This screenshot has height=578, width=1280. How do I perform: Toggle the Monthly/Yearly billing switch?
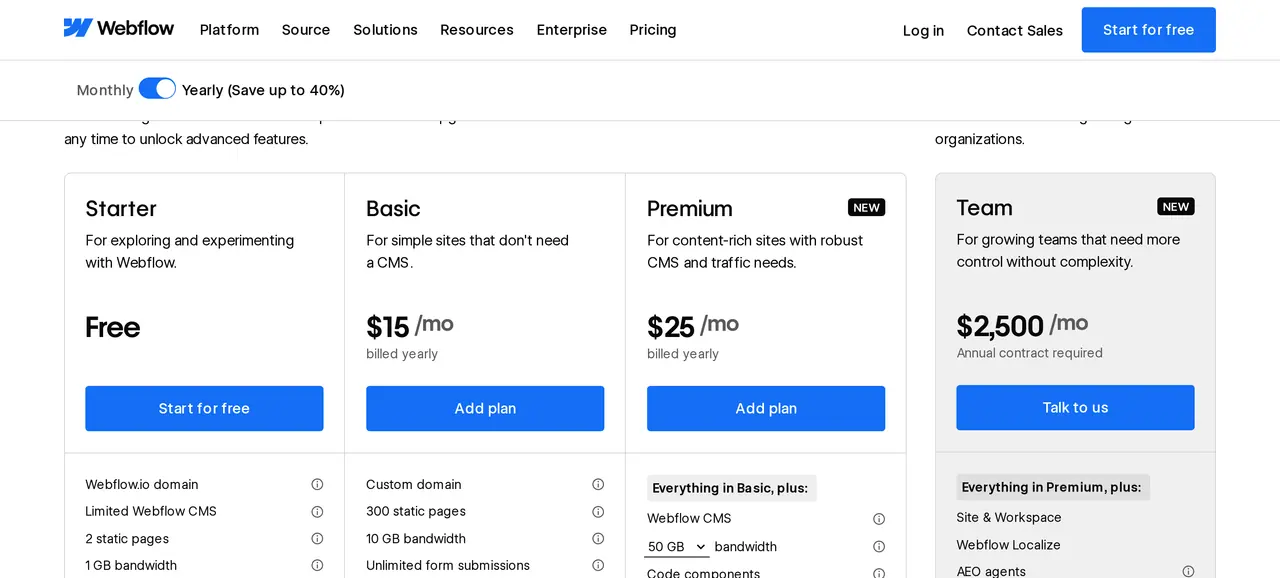(157, 89)
